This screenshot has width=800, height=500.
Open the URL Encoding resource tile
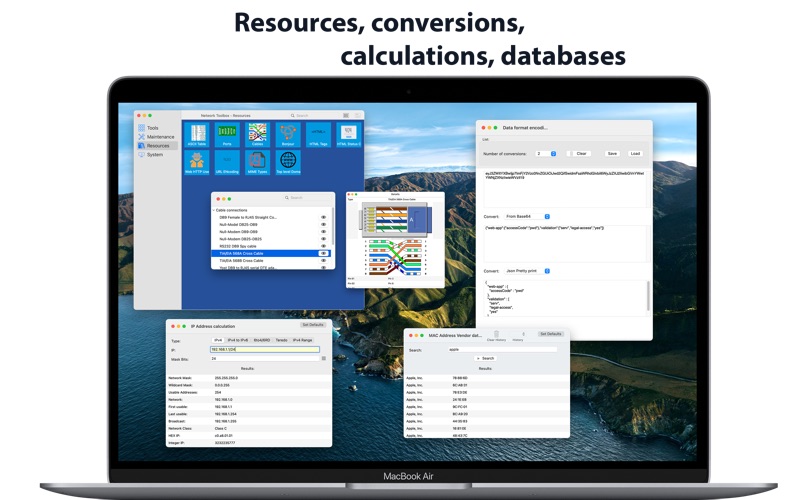pyautogui.click(x=227, y=163)
